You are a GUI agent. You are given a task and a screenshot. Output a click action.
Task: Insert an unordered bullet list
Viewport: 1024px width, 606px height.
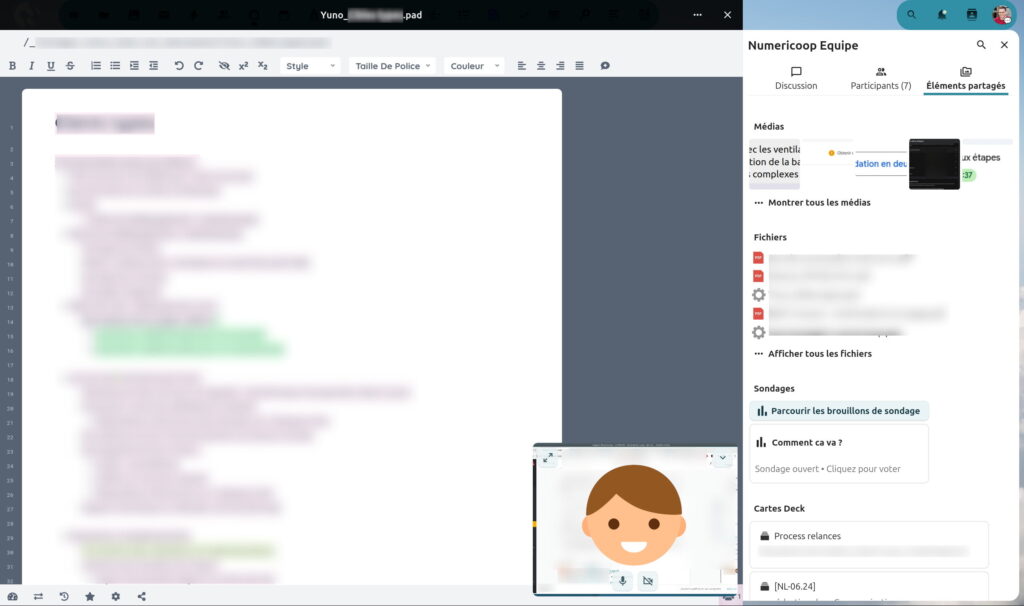click(x=115, y=66)
